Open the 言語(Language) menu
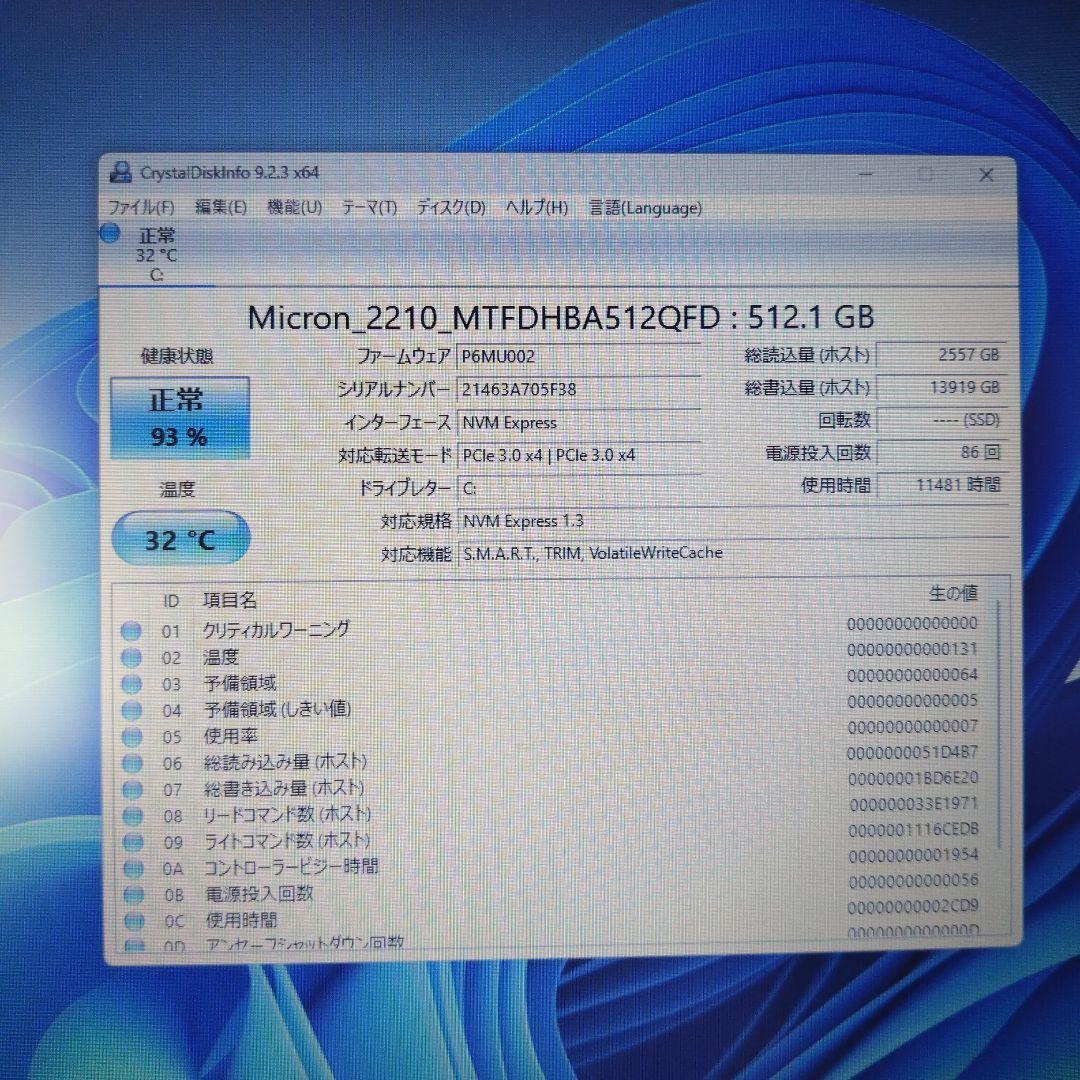 click(x=646, y=208)
